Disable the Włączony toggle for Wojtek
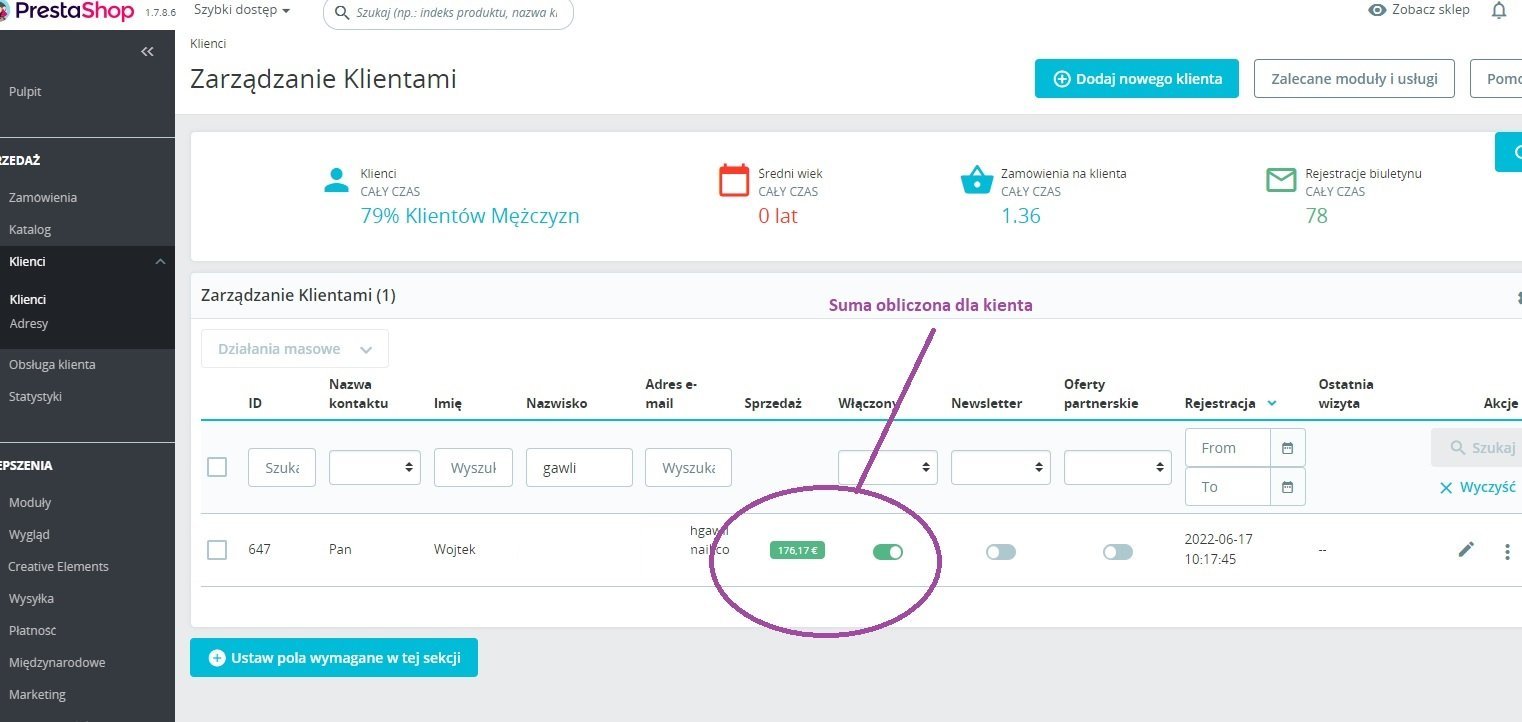 (x=888, y=552)
